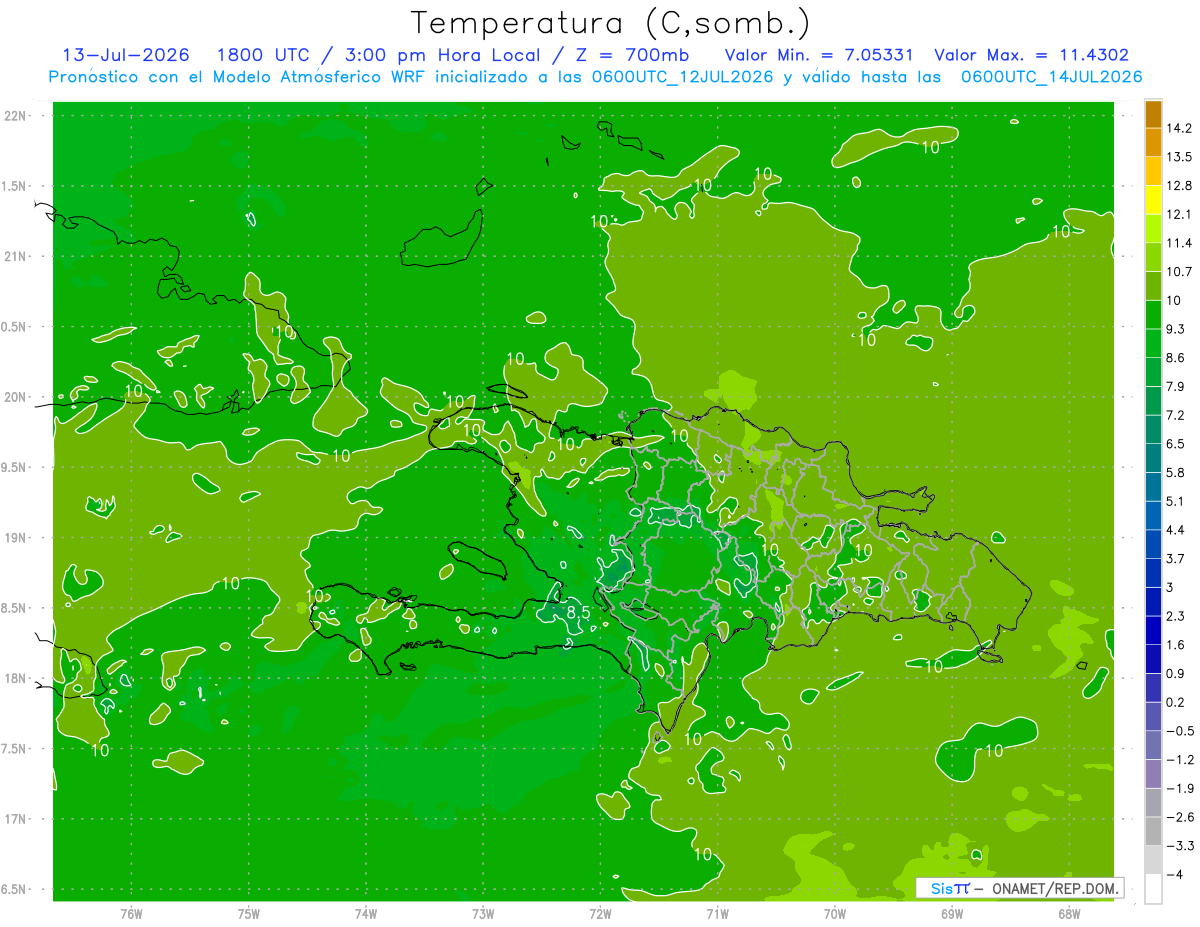Select the "72W" longitude label

(600, 914)
